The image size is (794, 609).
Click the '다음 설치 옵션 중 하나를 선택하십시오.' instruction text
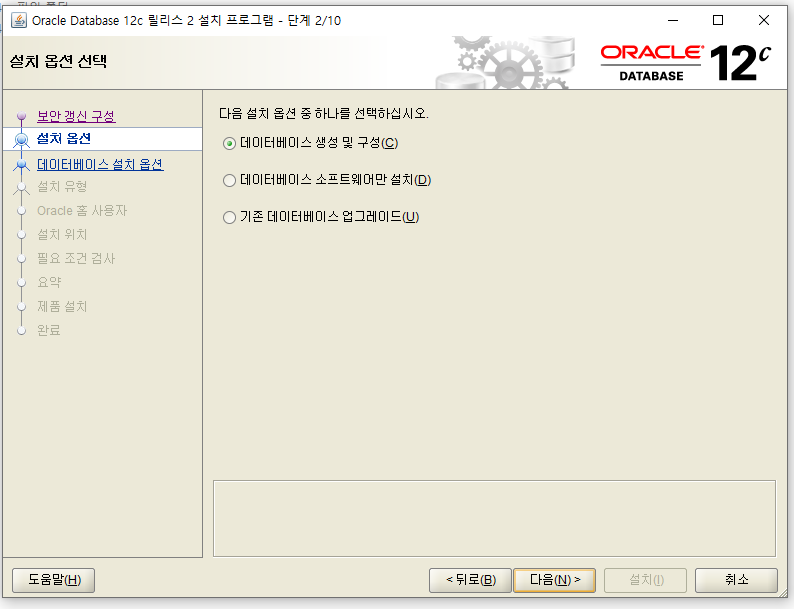point(324,113)
